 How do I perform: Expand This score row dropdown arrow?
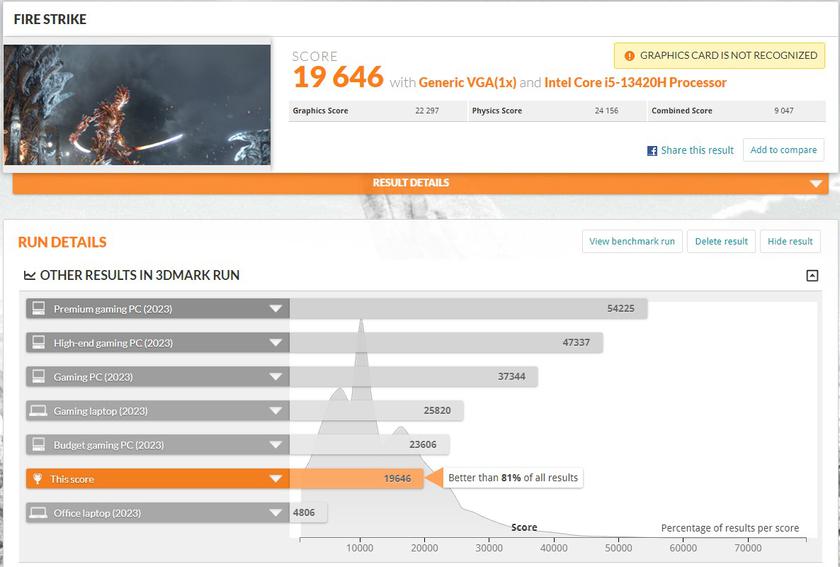pyautogui.click(x=275, y=479)
